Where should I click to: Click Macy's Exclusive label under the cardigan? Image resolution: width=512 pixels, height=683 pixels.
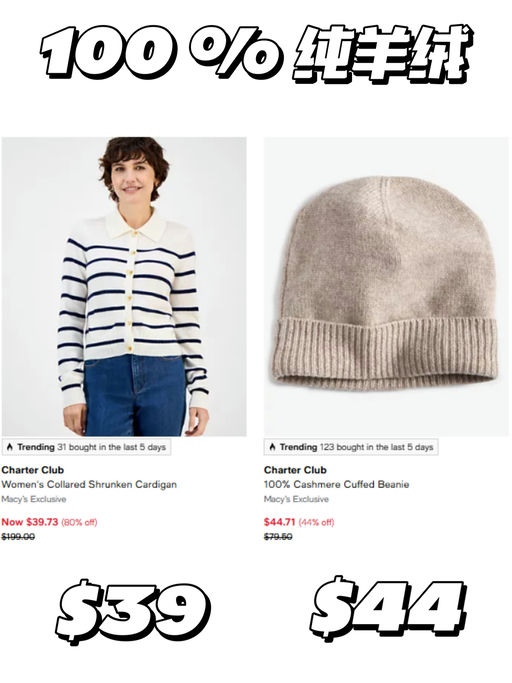coord(34,499)
